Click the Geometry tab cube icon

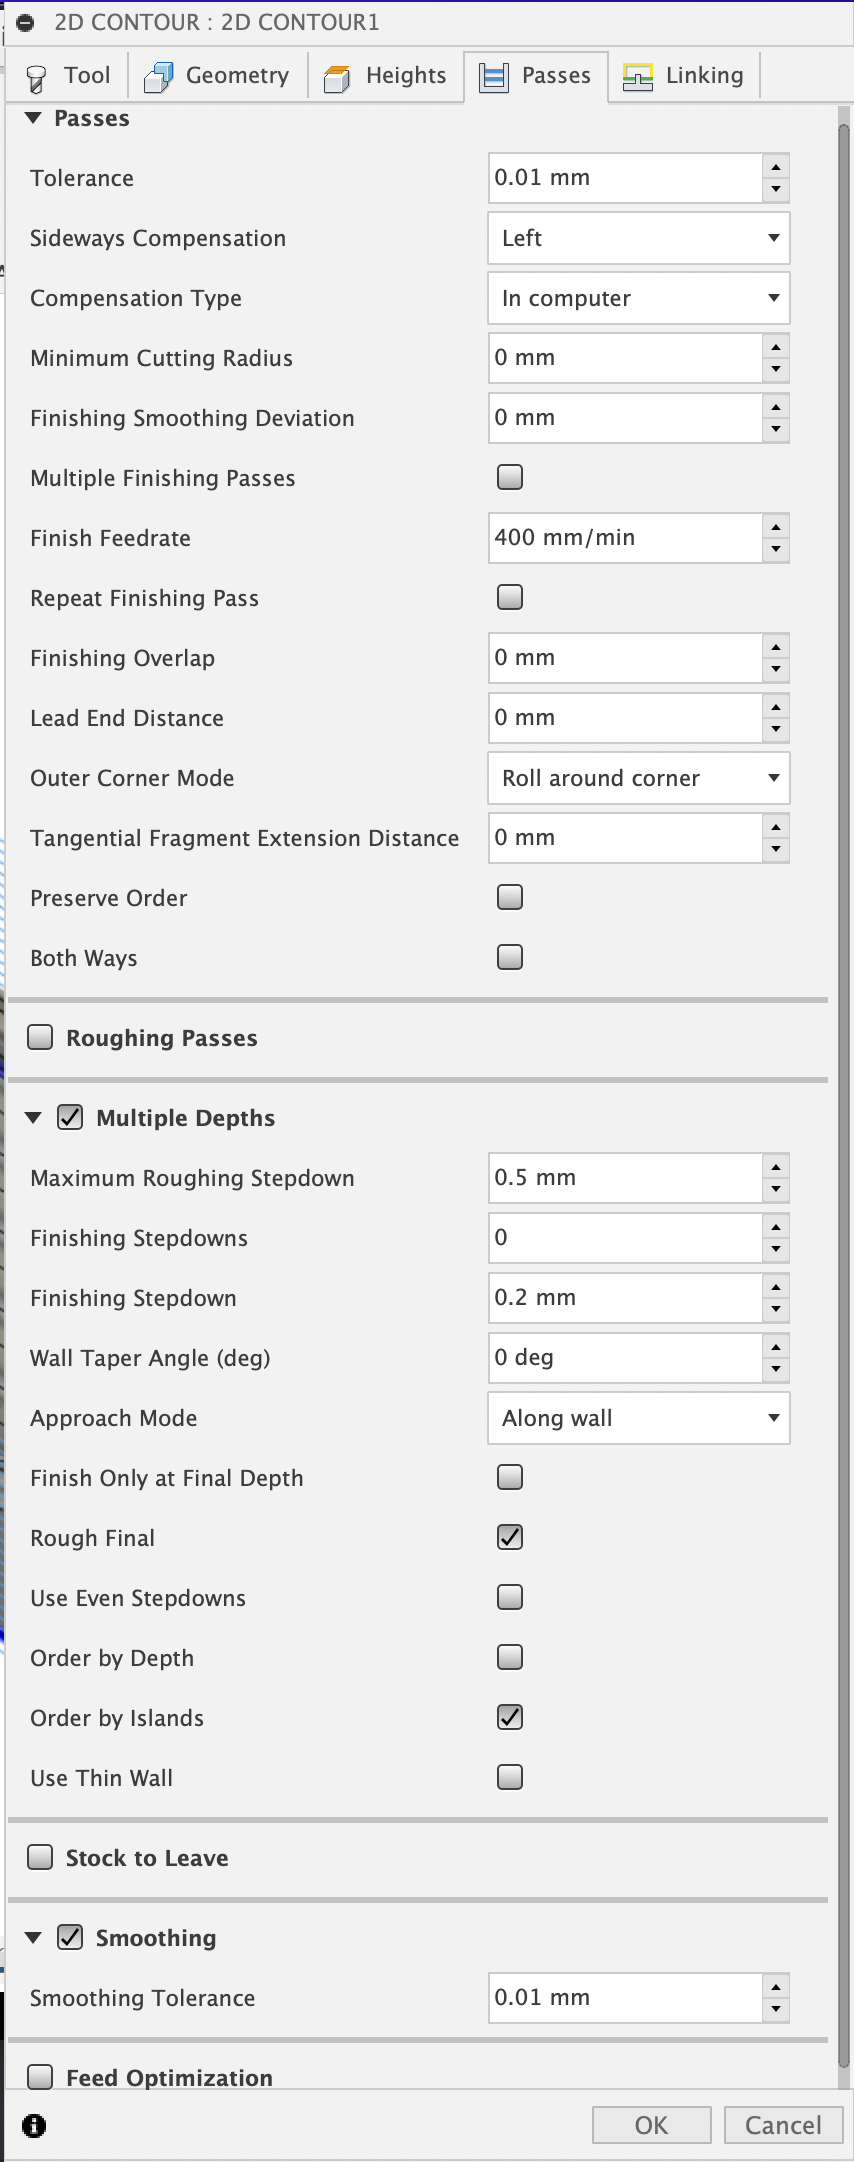pos(159,77)
